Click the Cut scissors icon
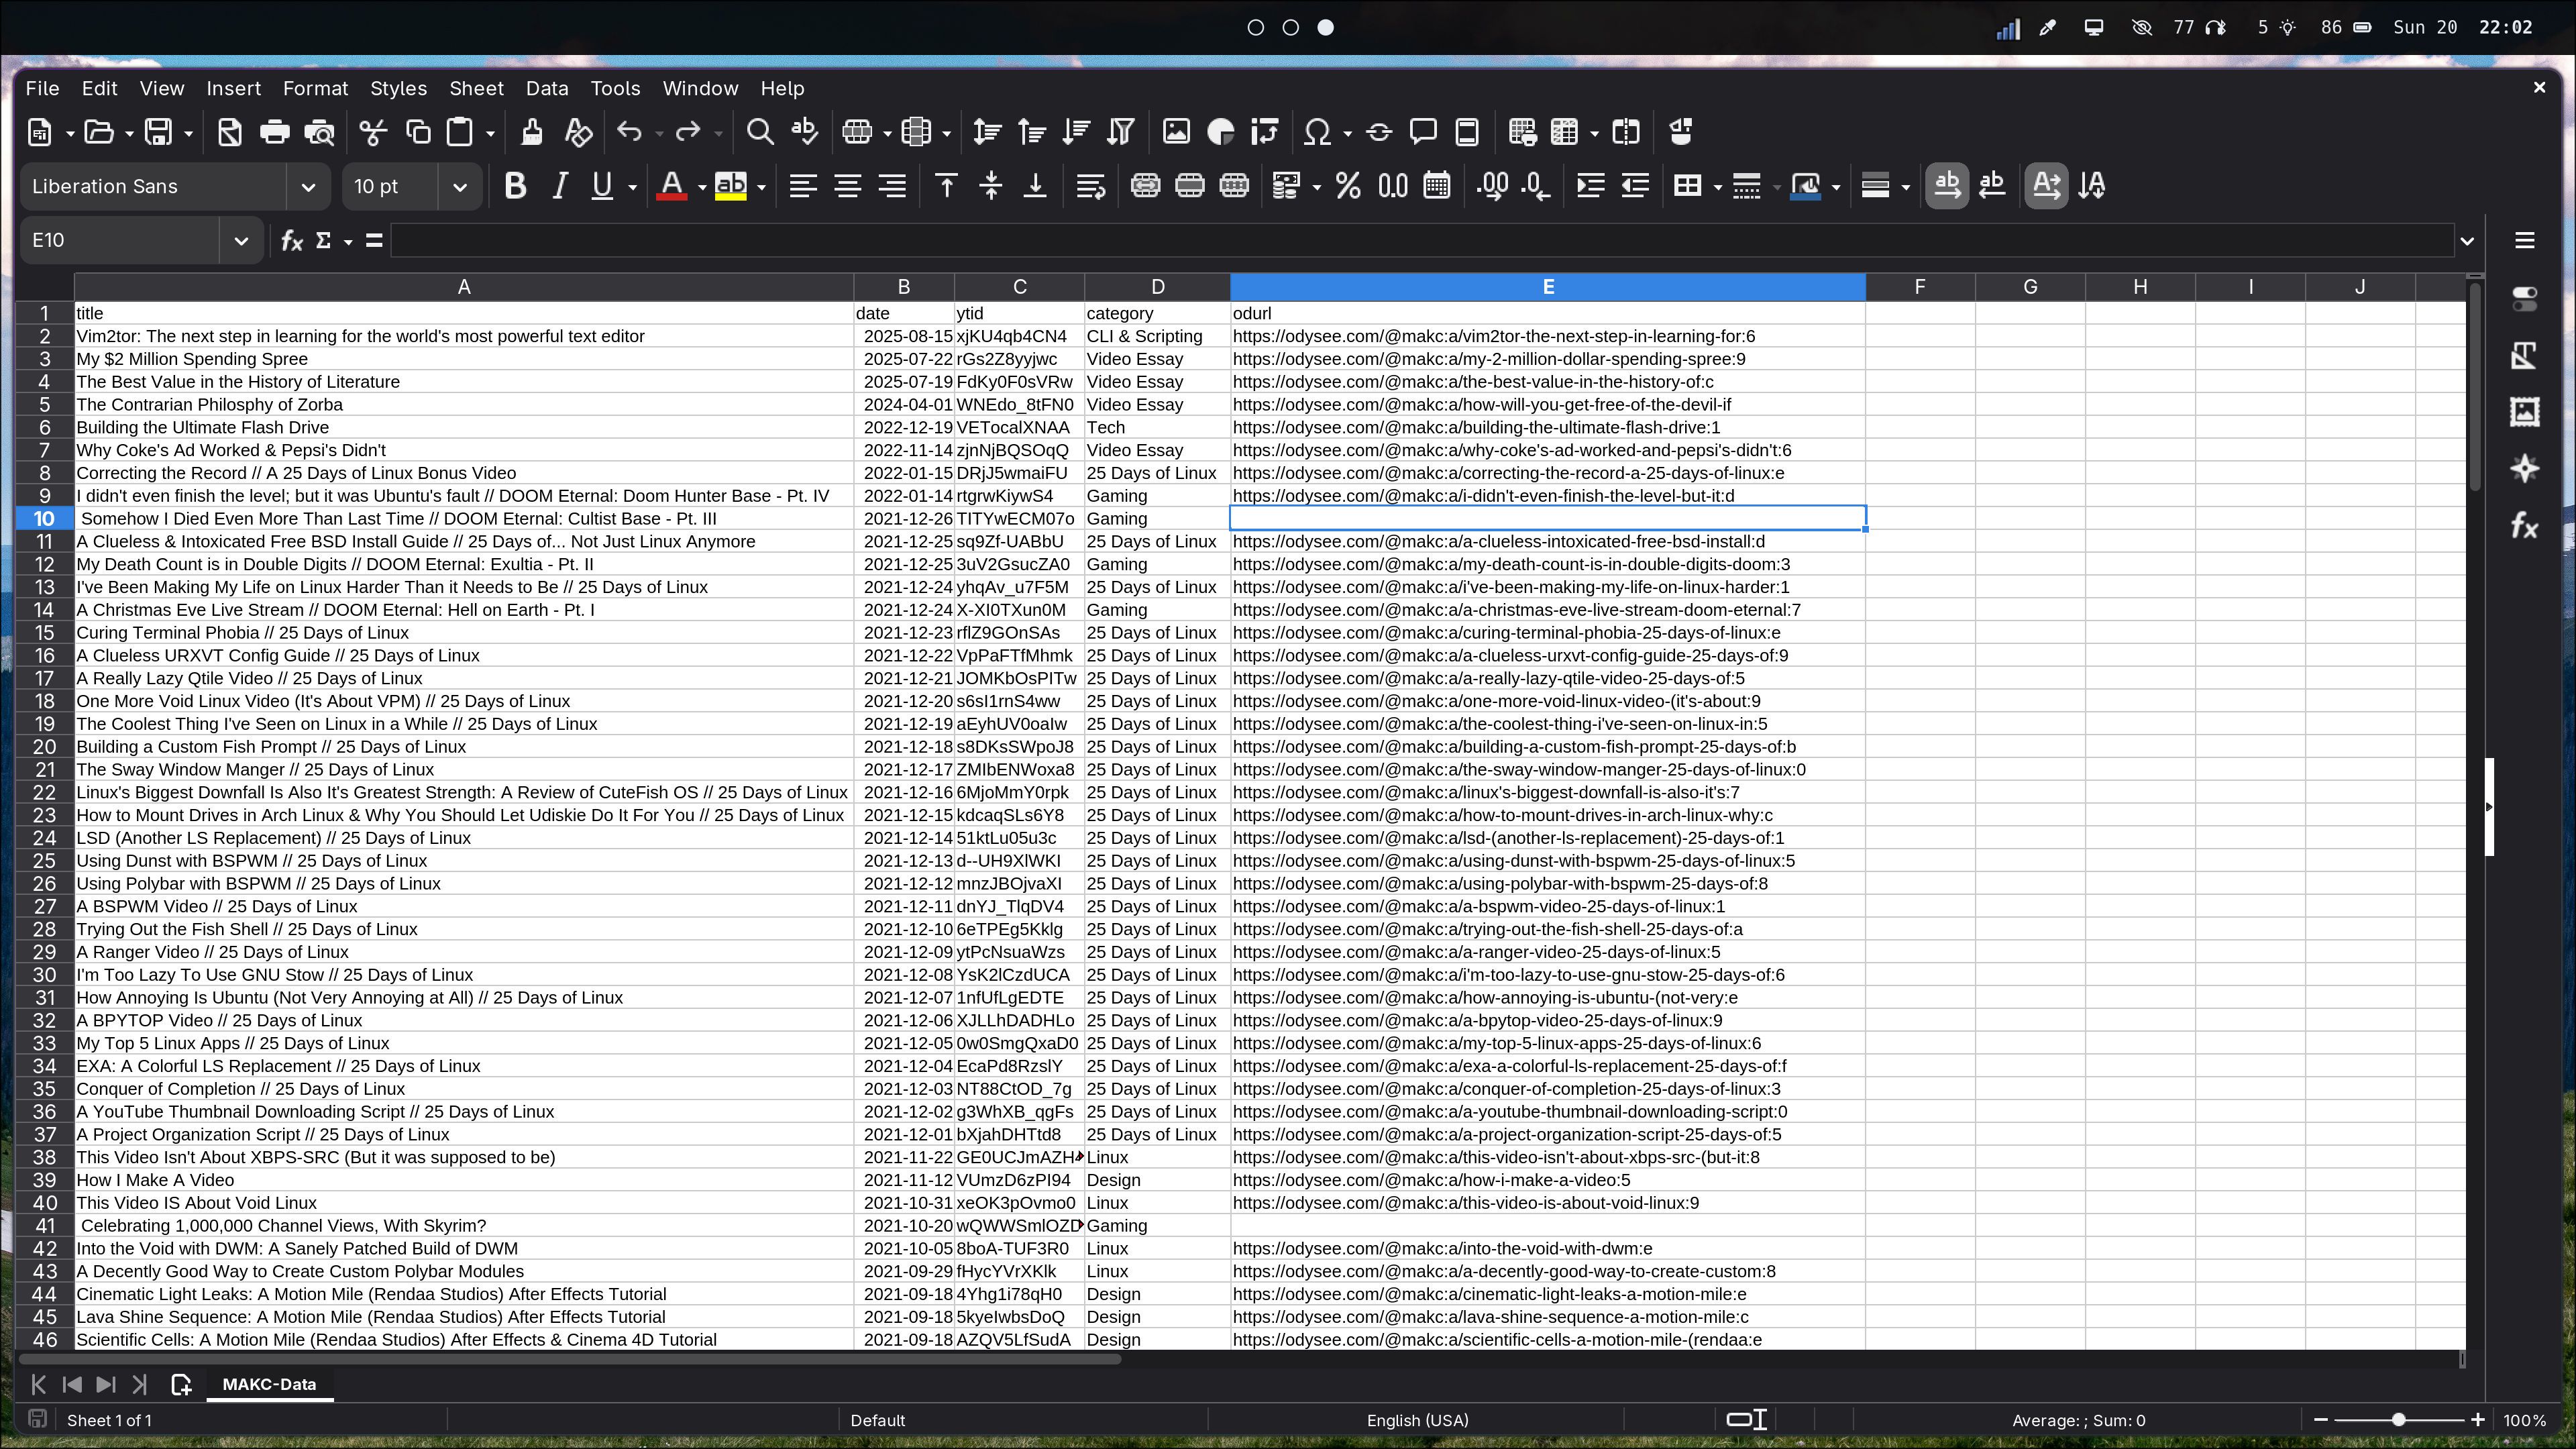The width and height of the screenshot is (2576, 1449). [x=373, y=132]
